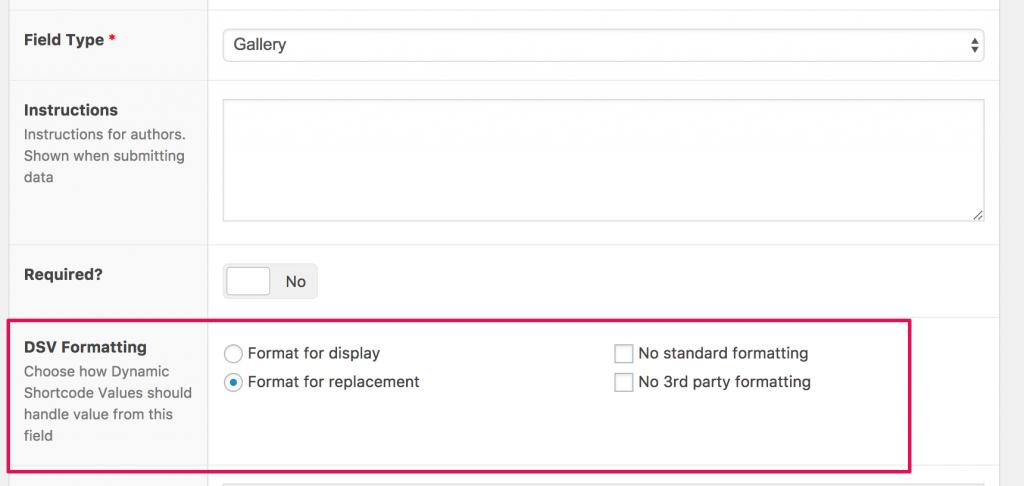Click the "Required?" heading label

click(x=63, y=274)
